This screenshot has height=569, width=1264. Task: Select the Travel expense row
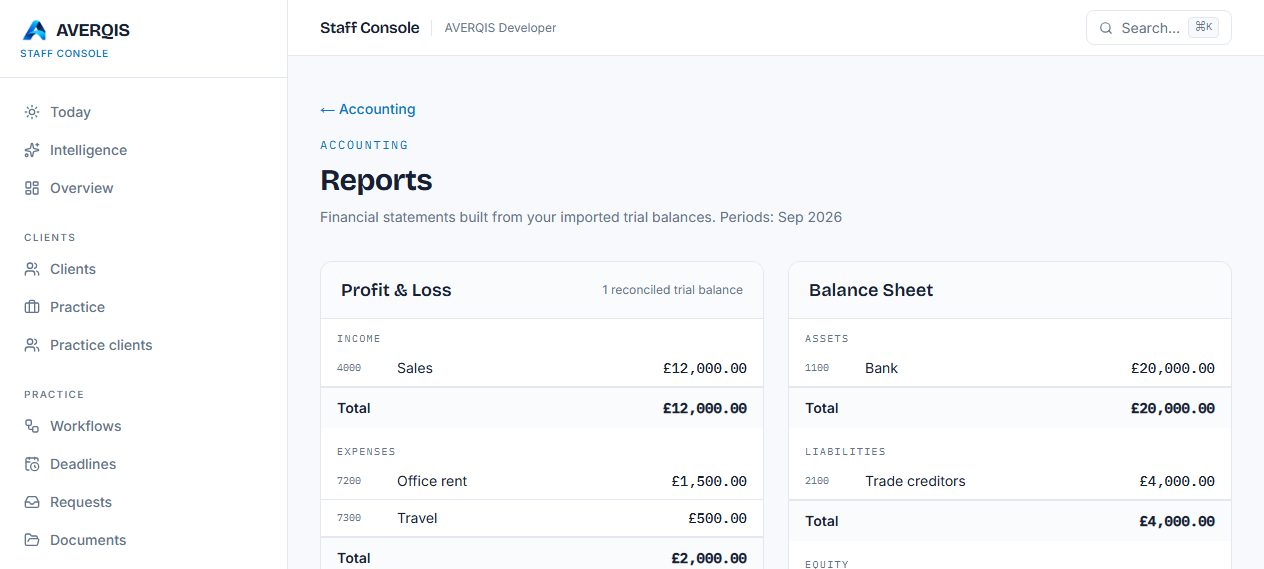coord(542,518)
